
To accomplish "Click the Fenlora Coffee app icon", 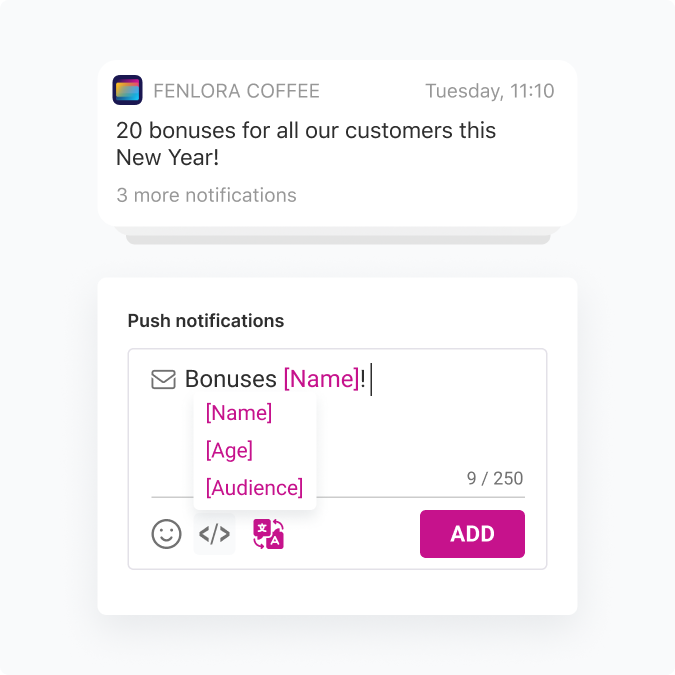I will (127, 91).
